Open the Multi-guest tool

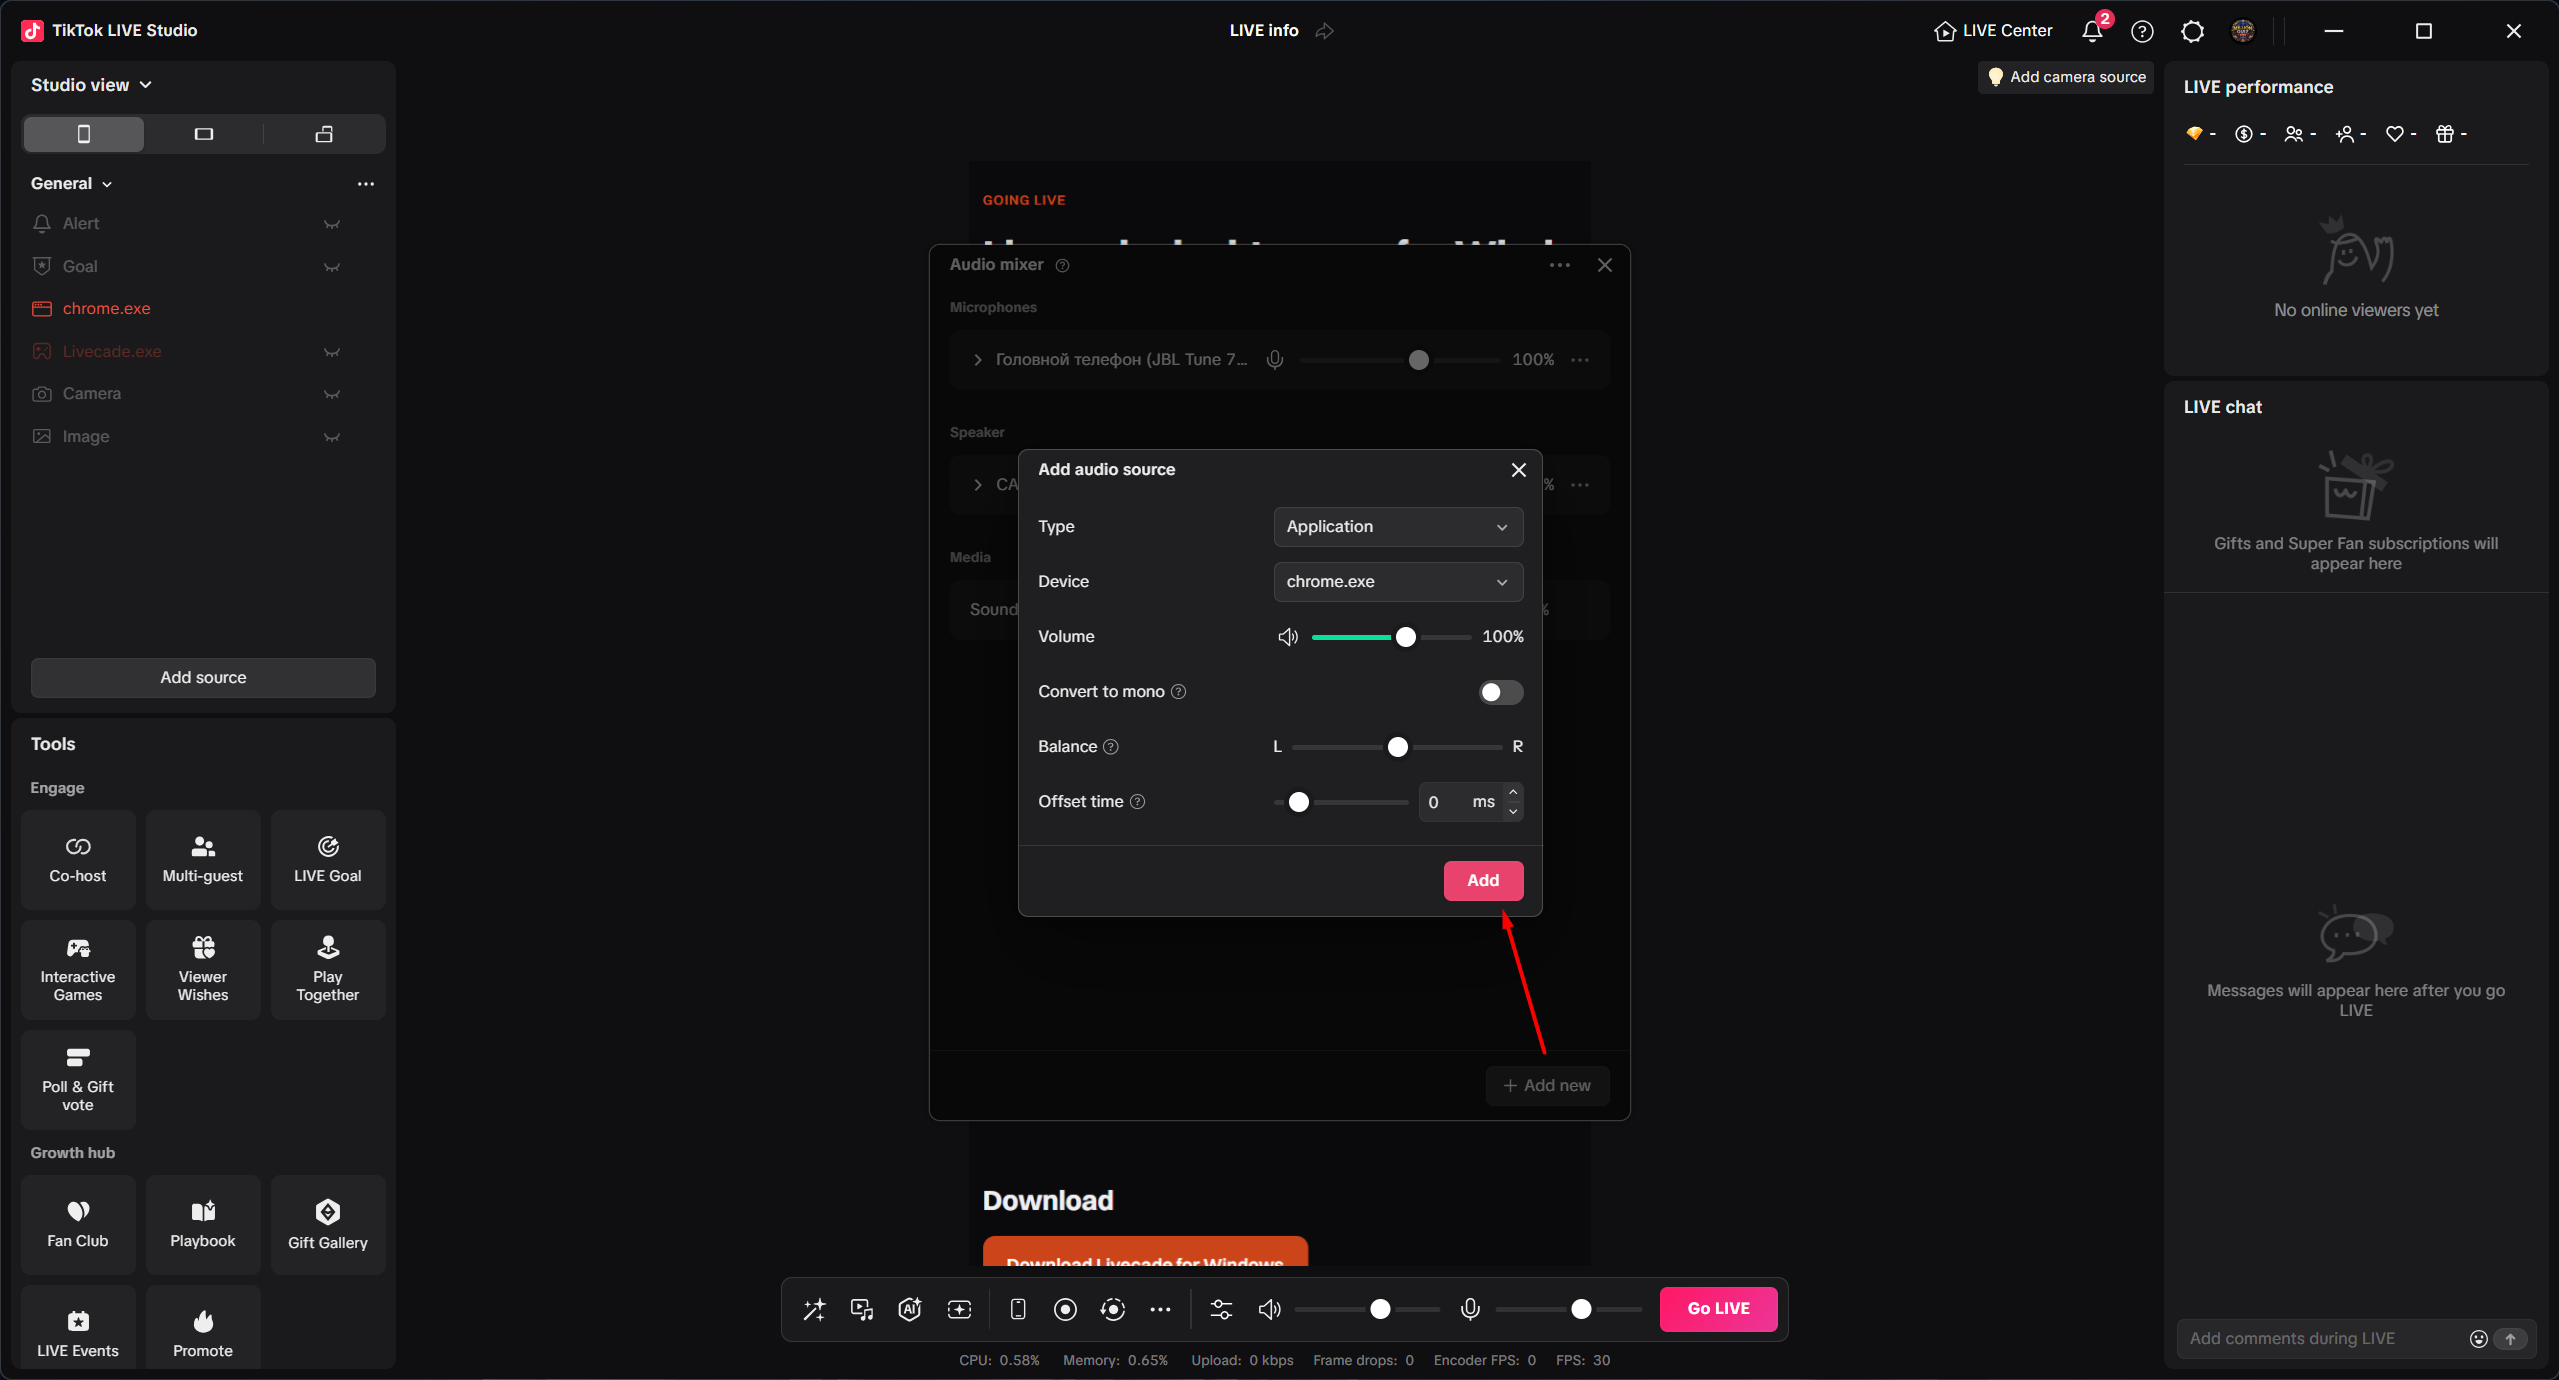pyautogui.click(x=203, y=859)
